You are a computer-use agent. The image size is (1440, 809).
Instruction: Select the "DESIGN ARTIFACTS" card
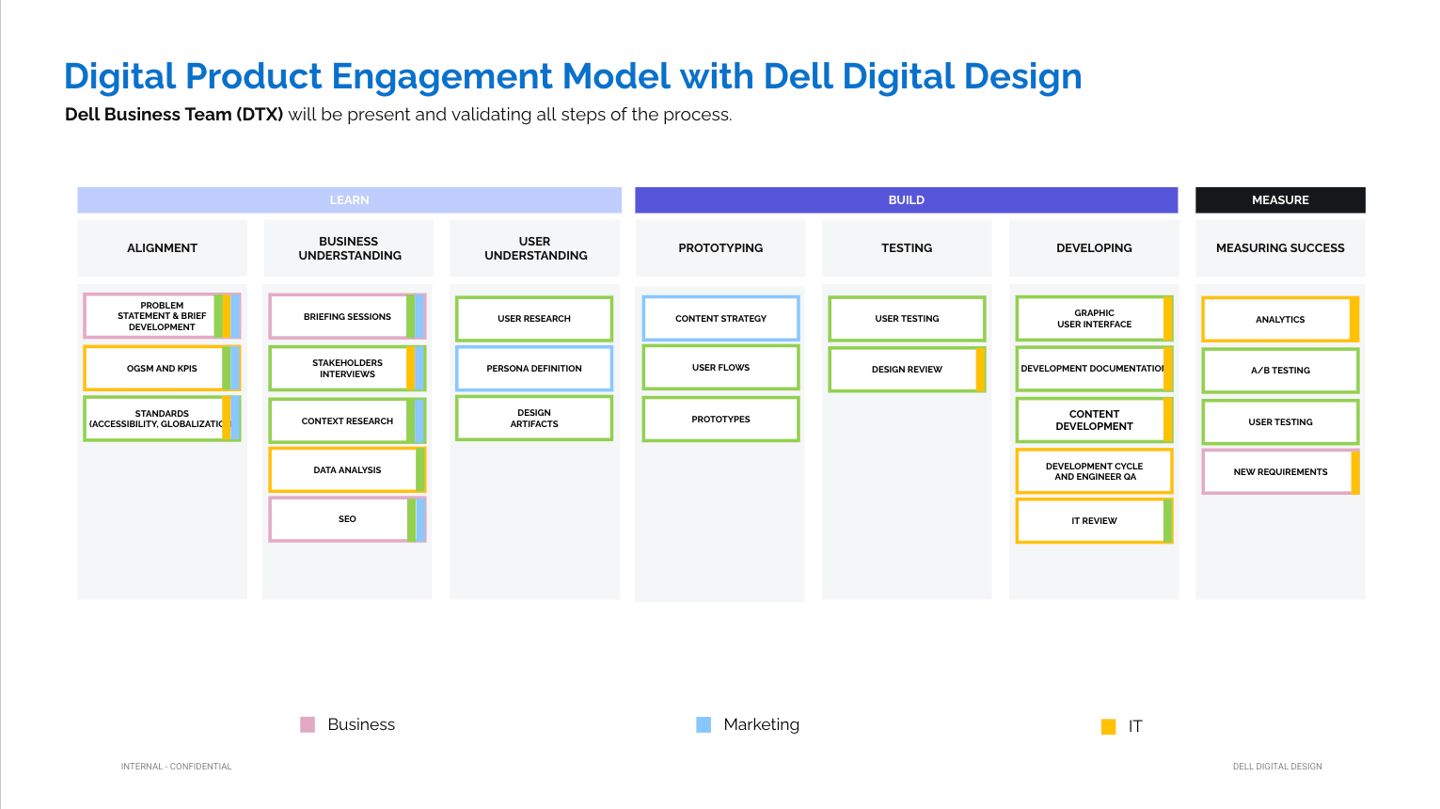click(x=534, y=418)
